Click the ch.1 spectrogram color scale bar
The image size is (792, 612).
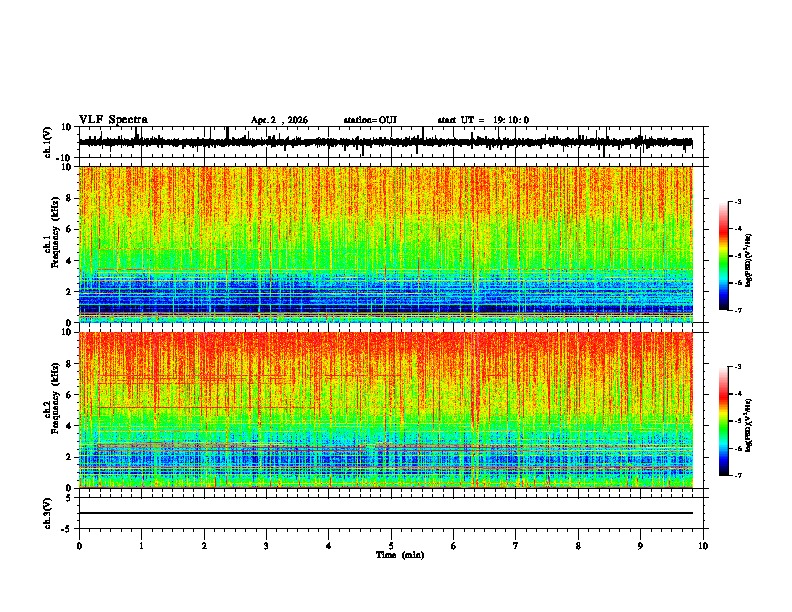click(x=723, y=256)
